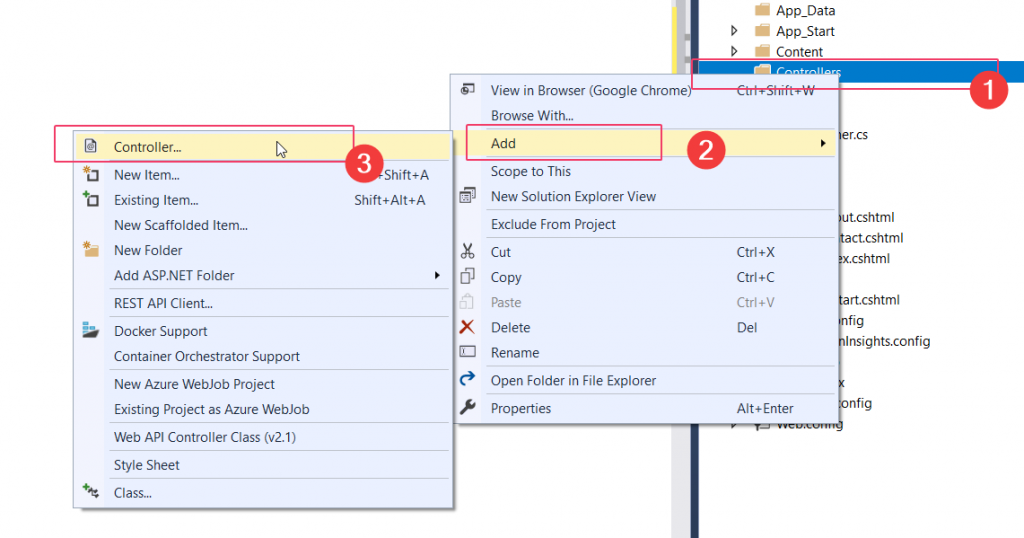1024x538 pixels.
Task: Choose Web API Controller Class (v2.1)
Action: [x=205, y=437]
